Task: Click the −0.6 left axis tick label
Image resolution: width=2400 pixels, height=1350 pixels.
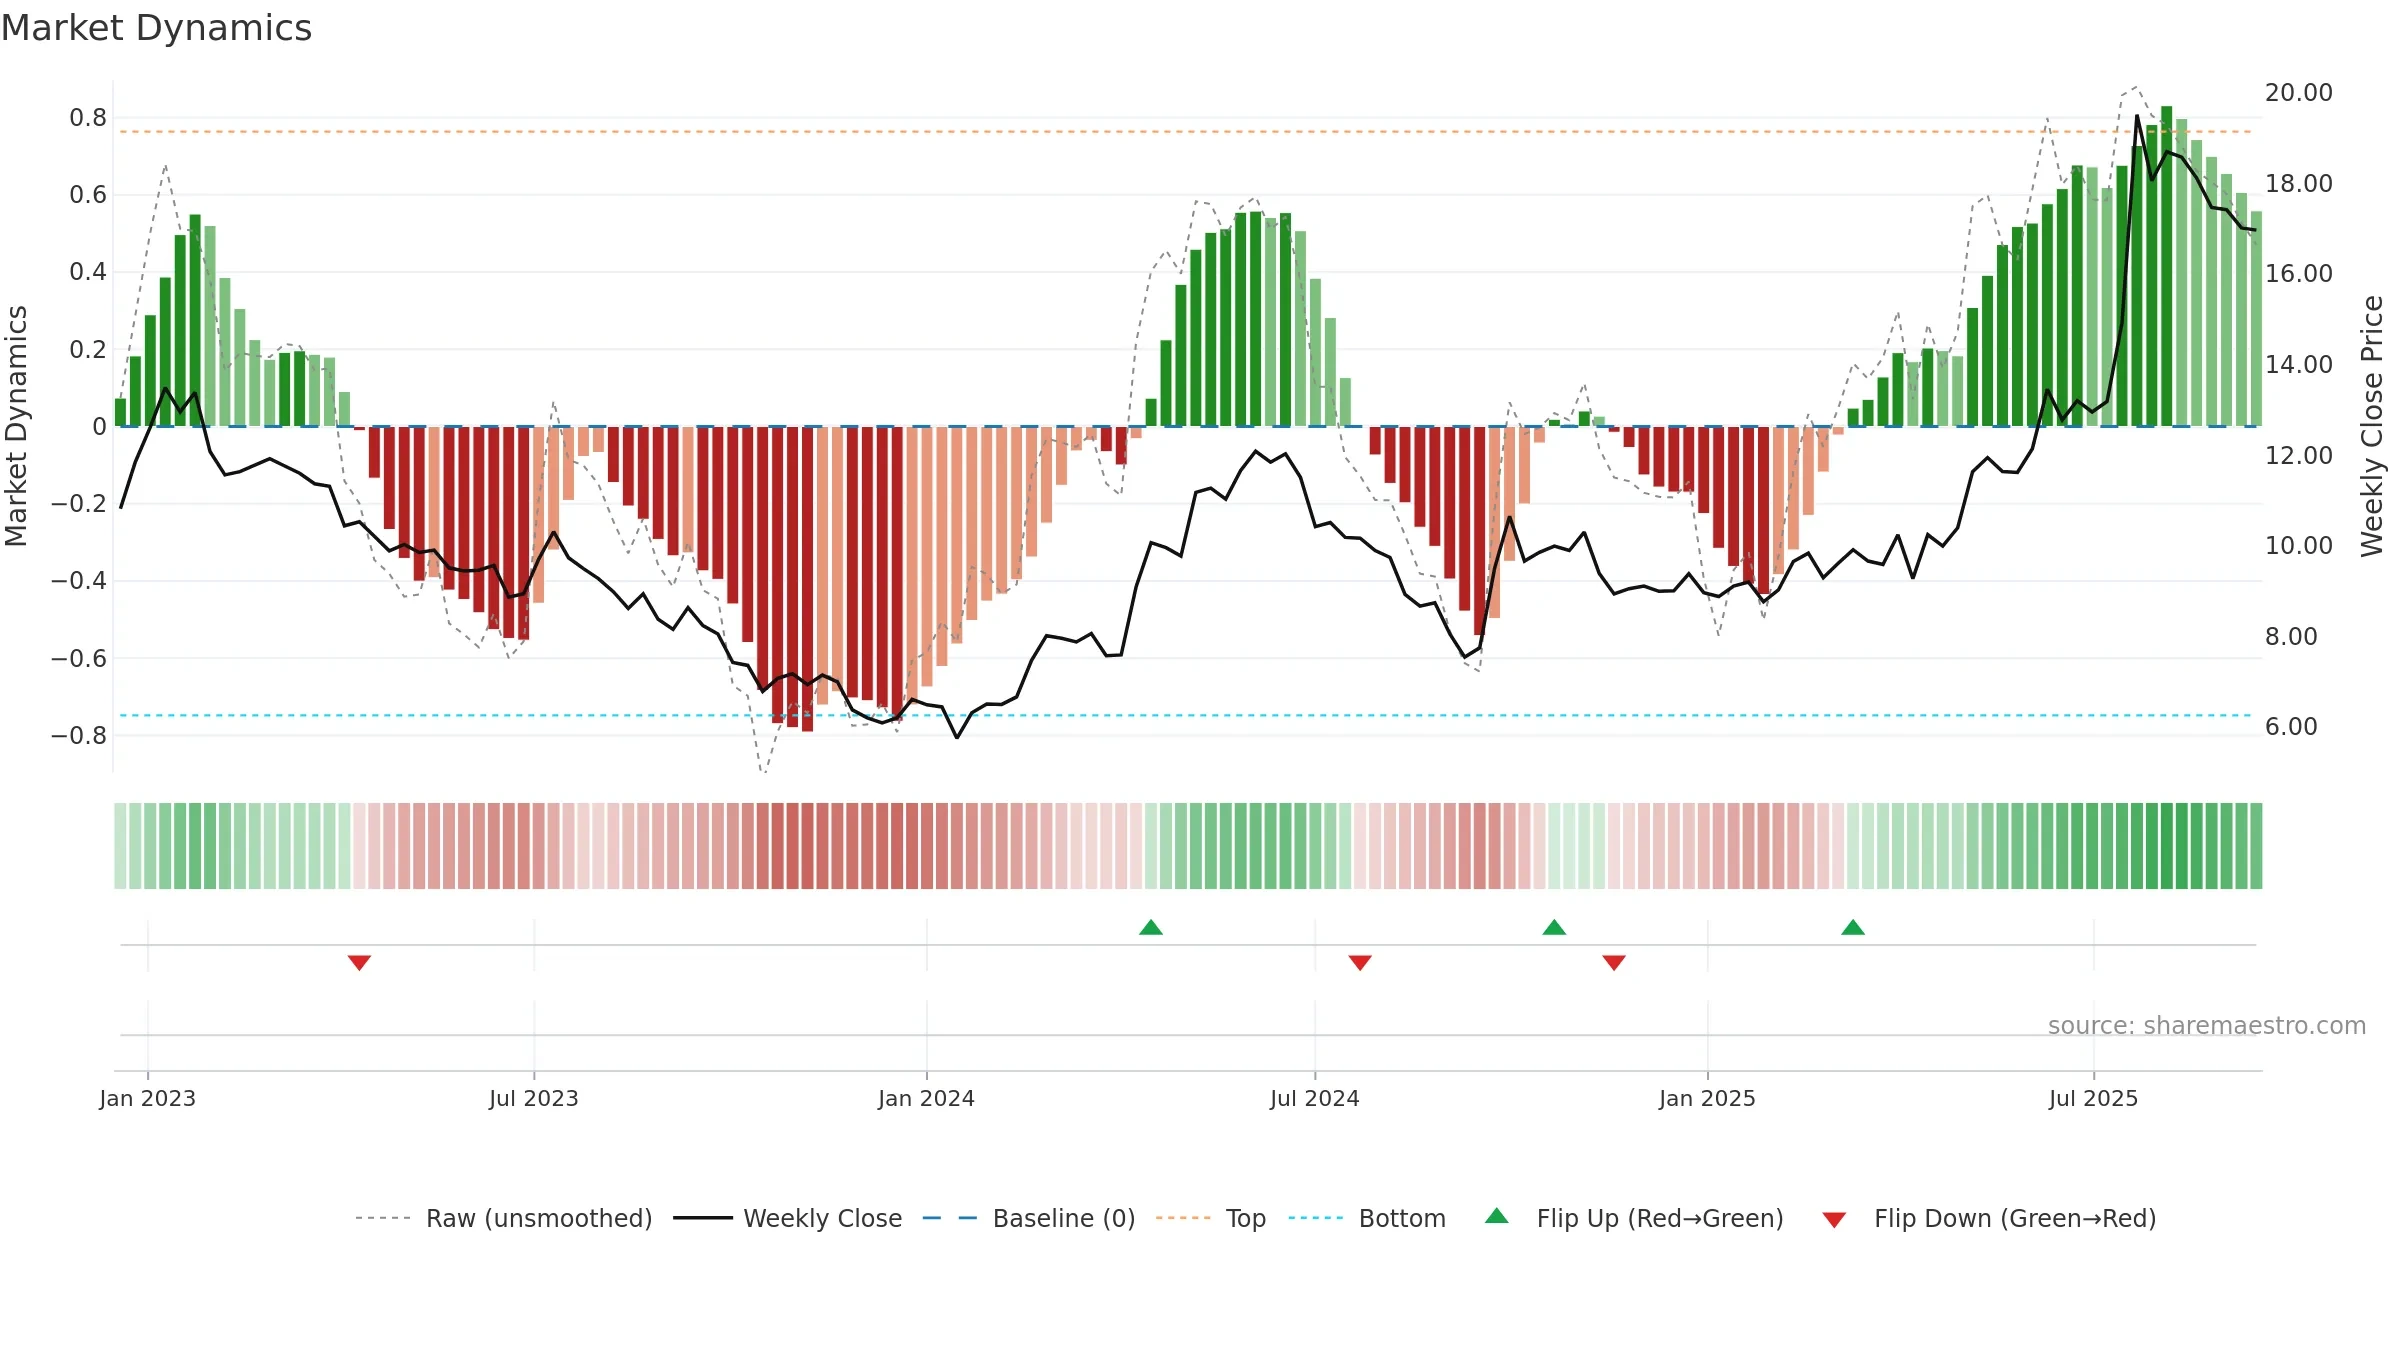Action: pyautogui.click(x=79, y=659)
